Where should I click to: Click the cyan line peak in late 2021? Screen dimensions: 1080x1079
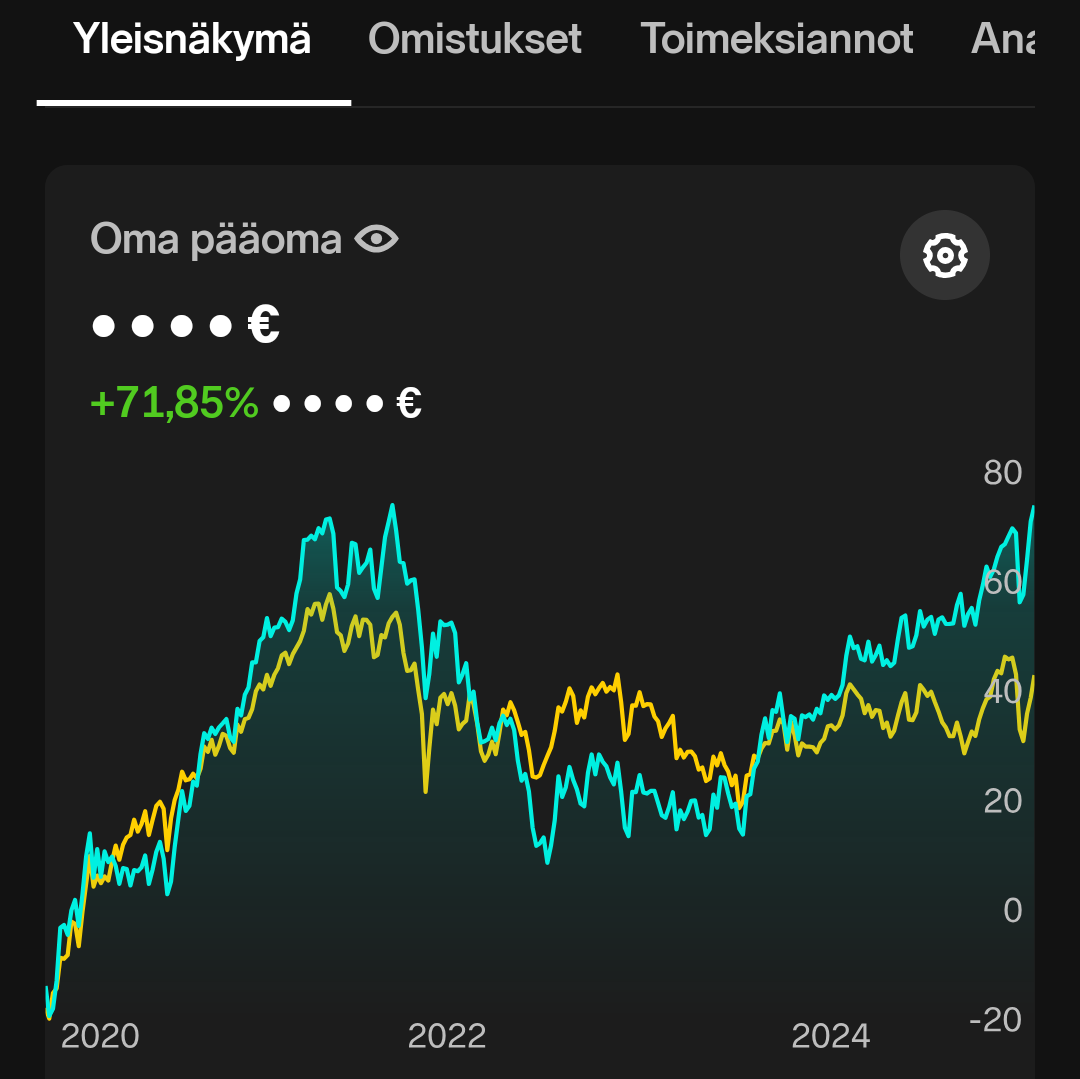point(393,506)
